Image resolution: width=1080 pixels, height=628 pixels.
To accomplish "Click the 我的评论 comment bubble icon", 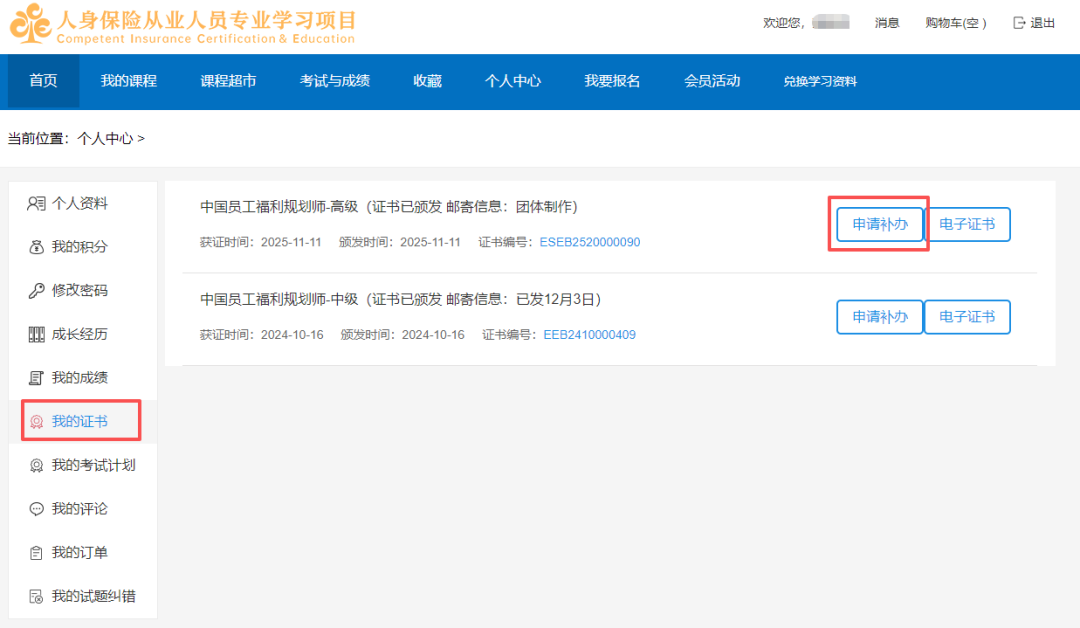I will (x=37, y=509).
